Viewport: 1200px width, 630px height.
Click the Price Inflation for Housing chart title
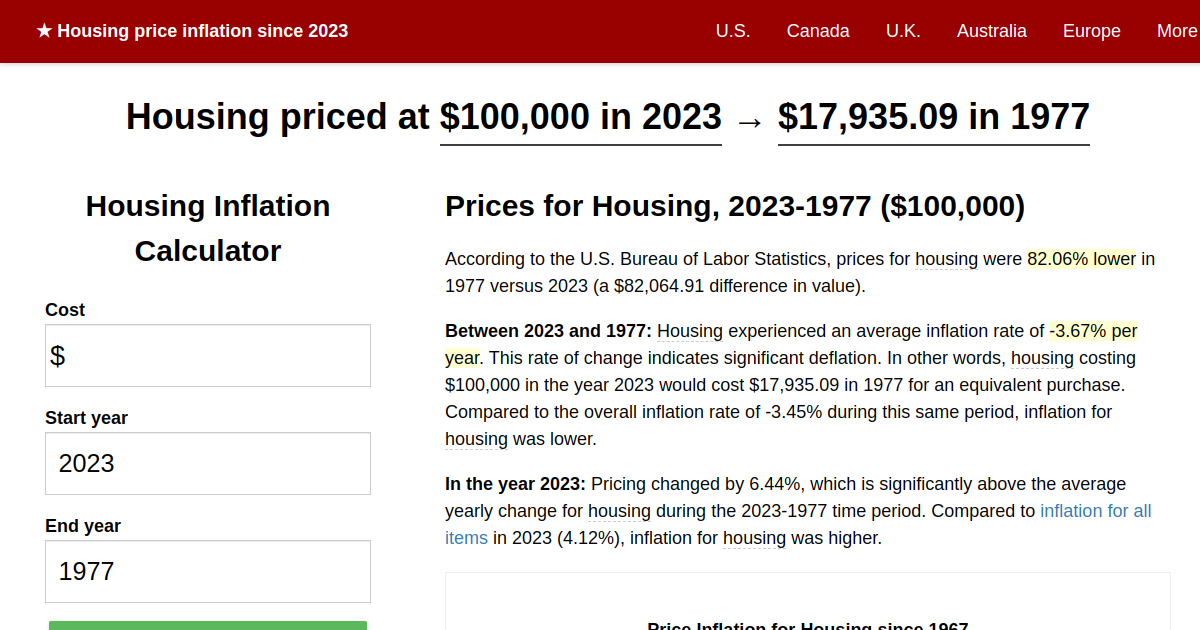[807, 626]
